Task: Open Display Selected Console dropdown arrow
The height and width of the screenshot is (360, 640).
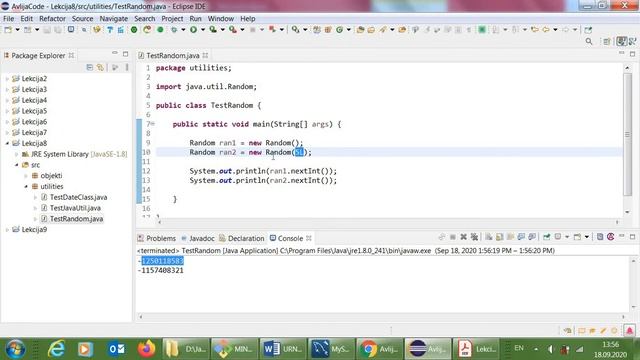Action: coord(567,237)
